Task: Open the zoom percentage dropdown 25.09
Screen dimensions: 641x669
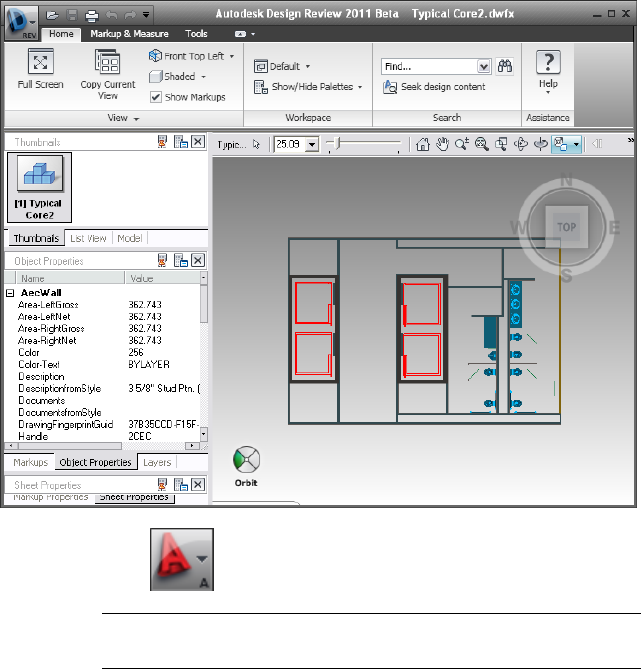Action: [x=312, y=145]
